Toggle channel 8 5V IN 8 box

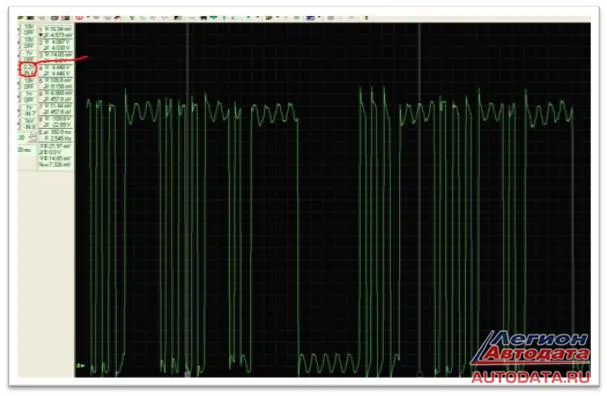(x=29, y=124)
